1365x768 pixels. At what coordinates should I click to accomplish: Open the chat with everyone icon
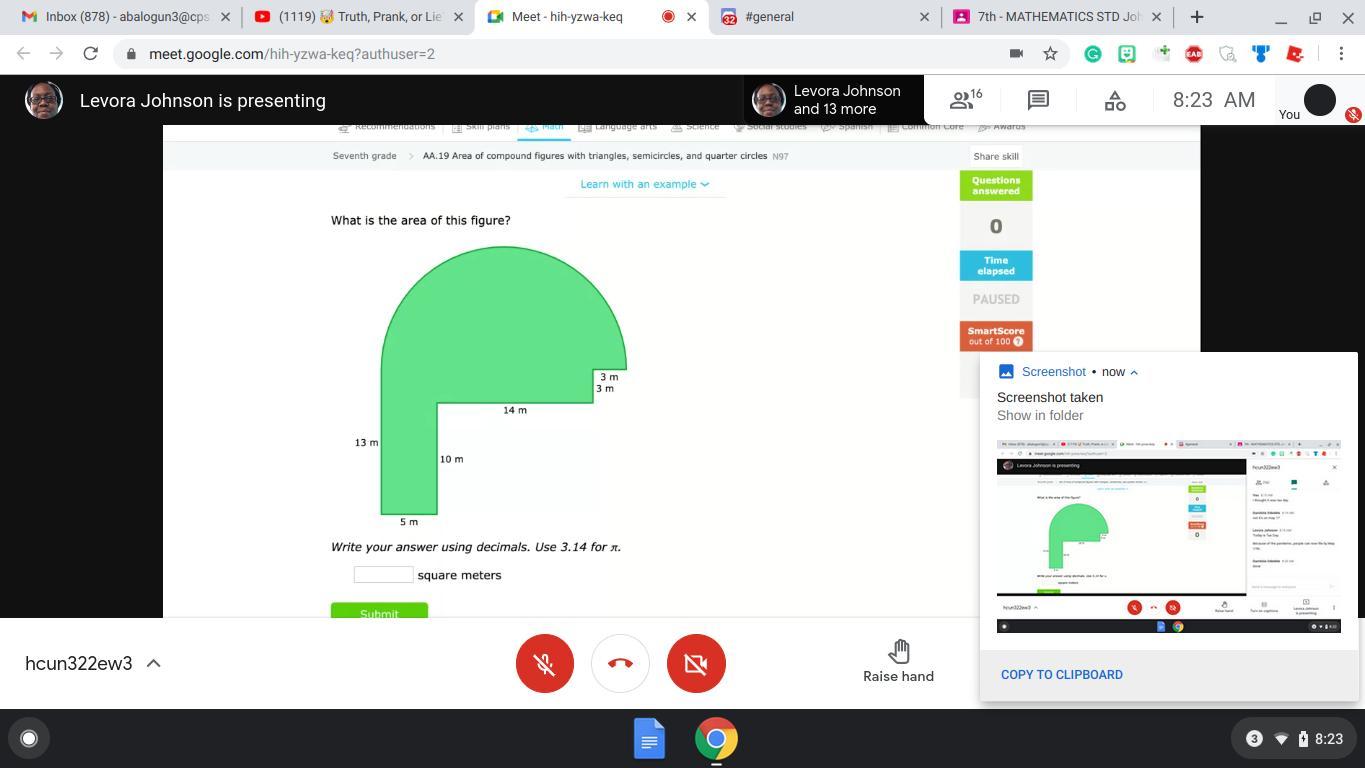1038,100
